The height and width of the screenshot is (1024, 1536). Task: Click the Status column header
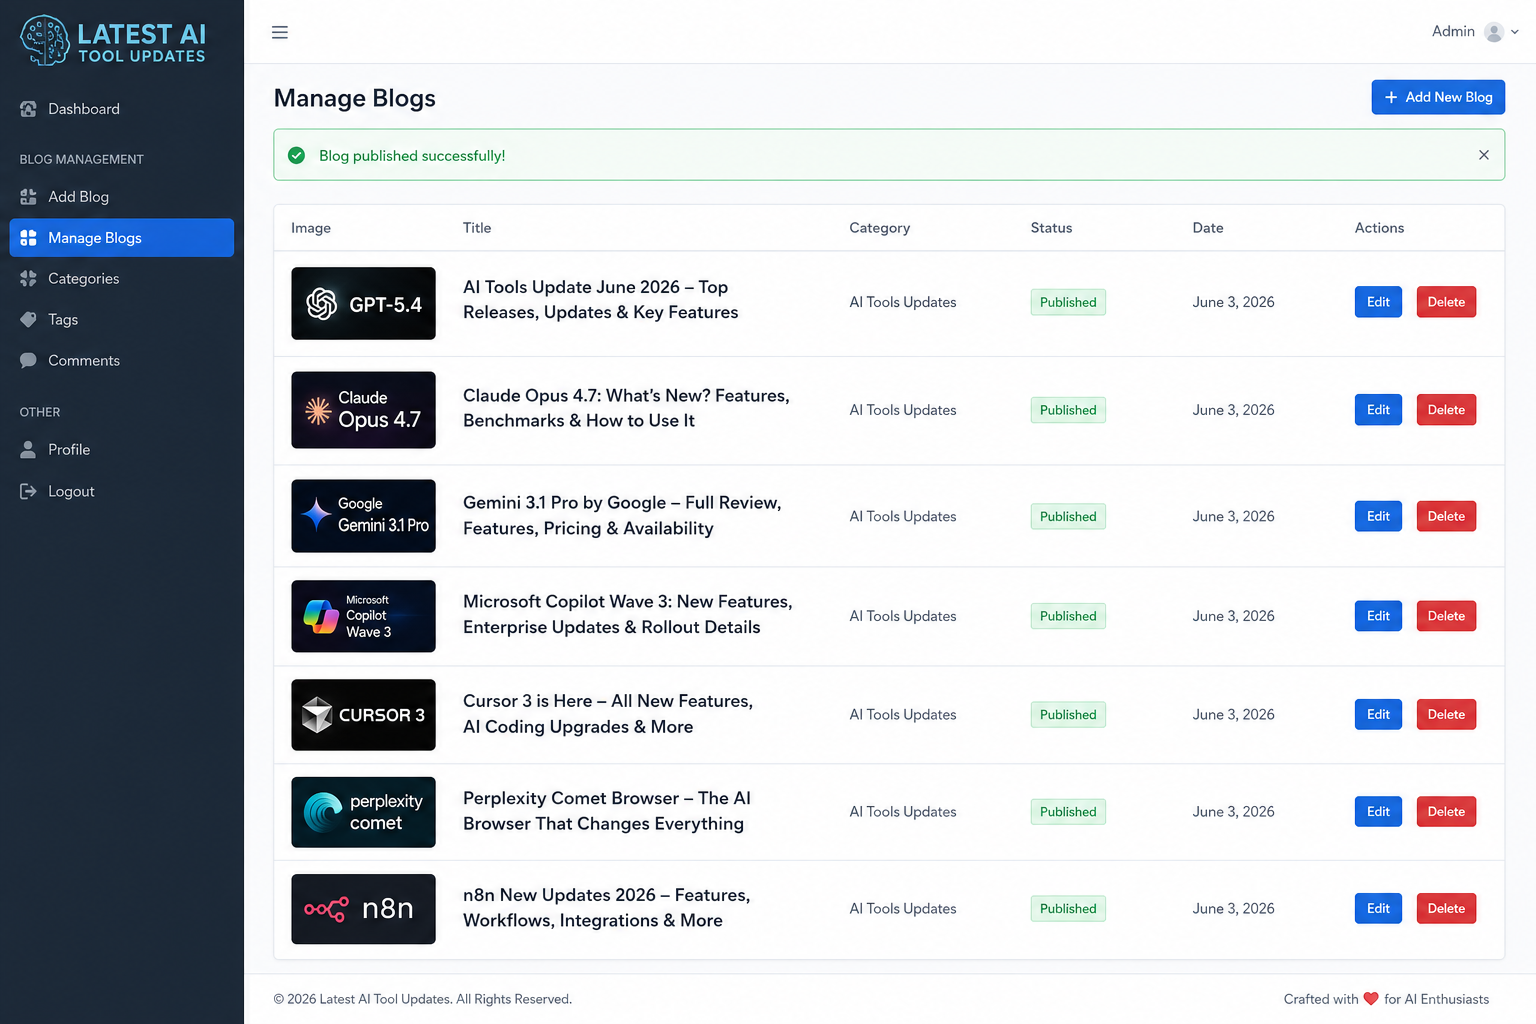1051,228
